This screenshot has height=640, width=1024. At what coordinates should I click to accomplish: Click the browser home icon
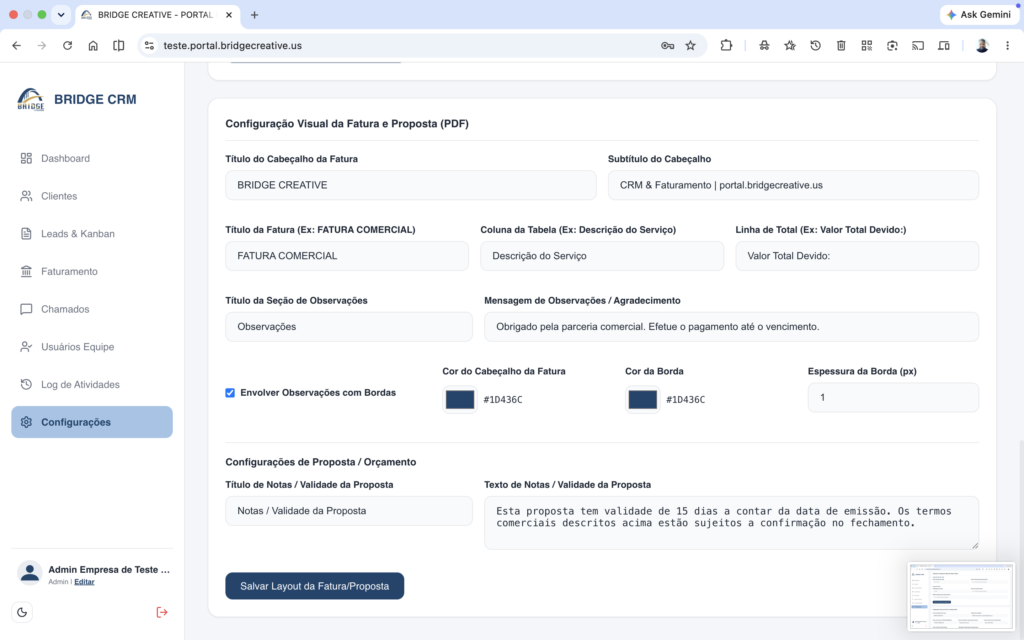[x=93, y=46]
